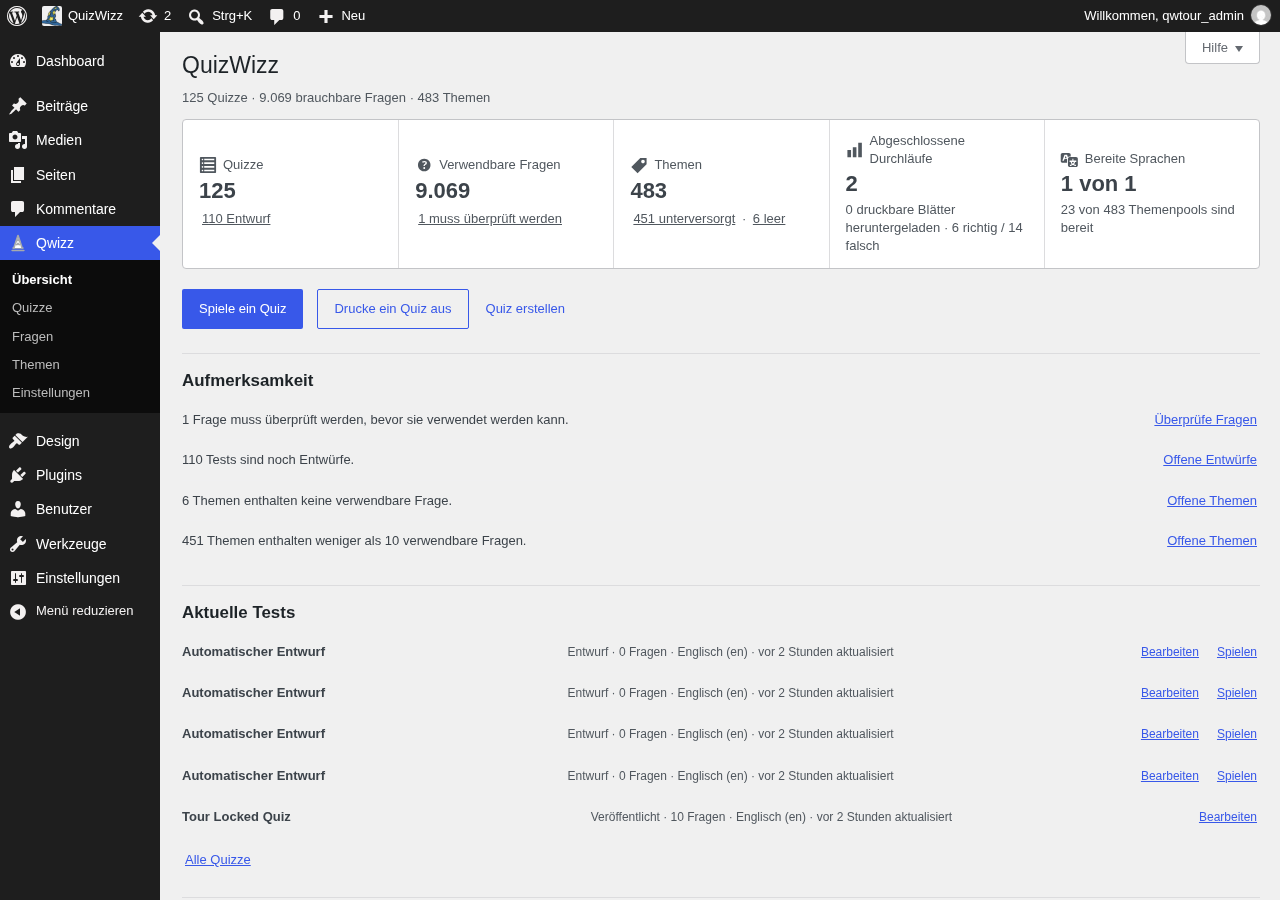1280x900 pixels.
Task: Click the Qwizz wizard hat icon
Action: click(x=18, y=243)
